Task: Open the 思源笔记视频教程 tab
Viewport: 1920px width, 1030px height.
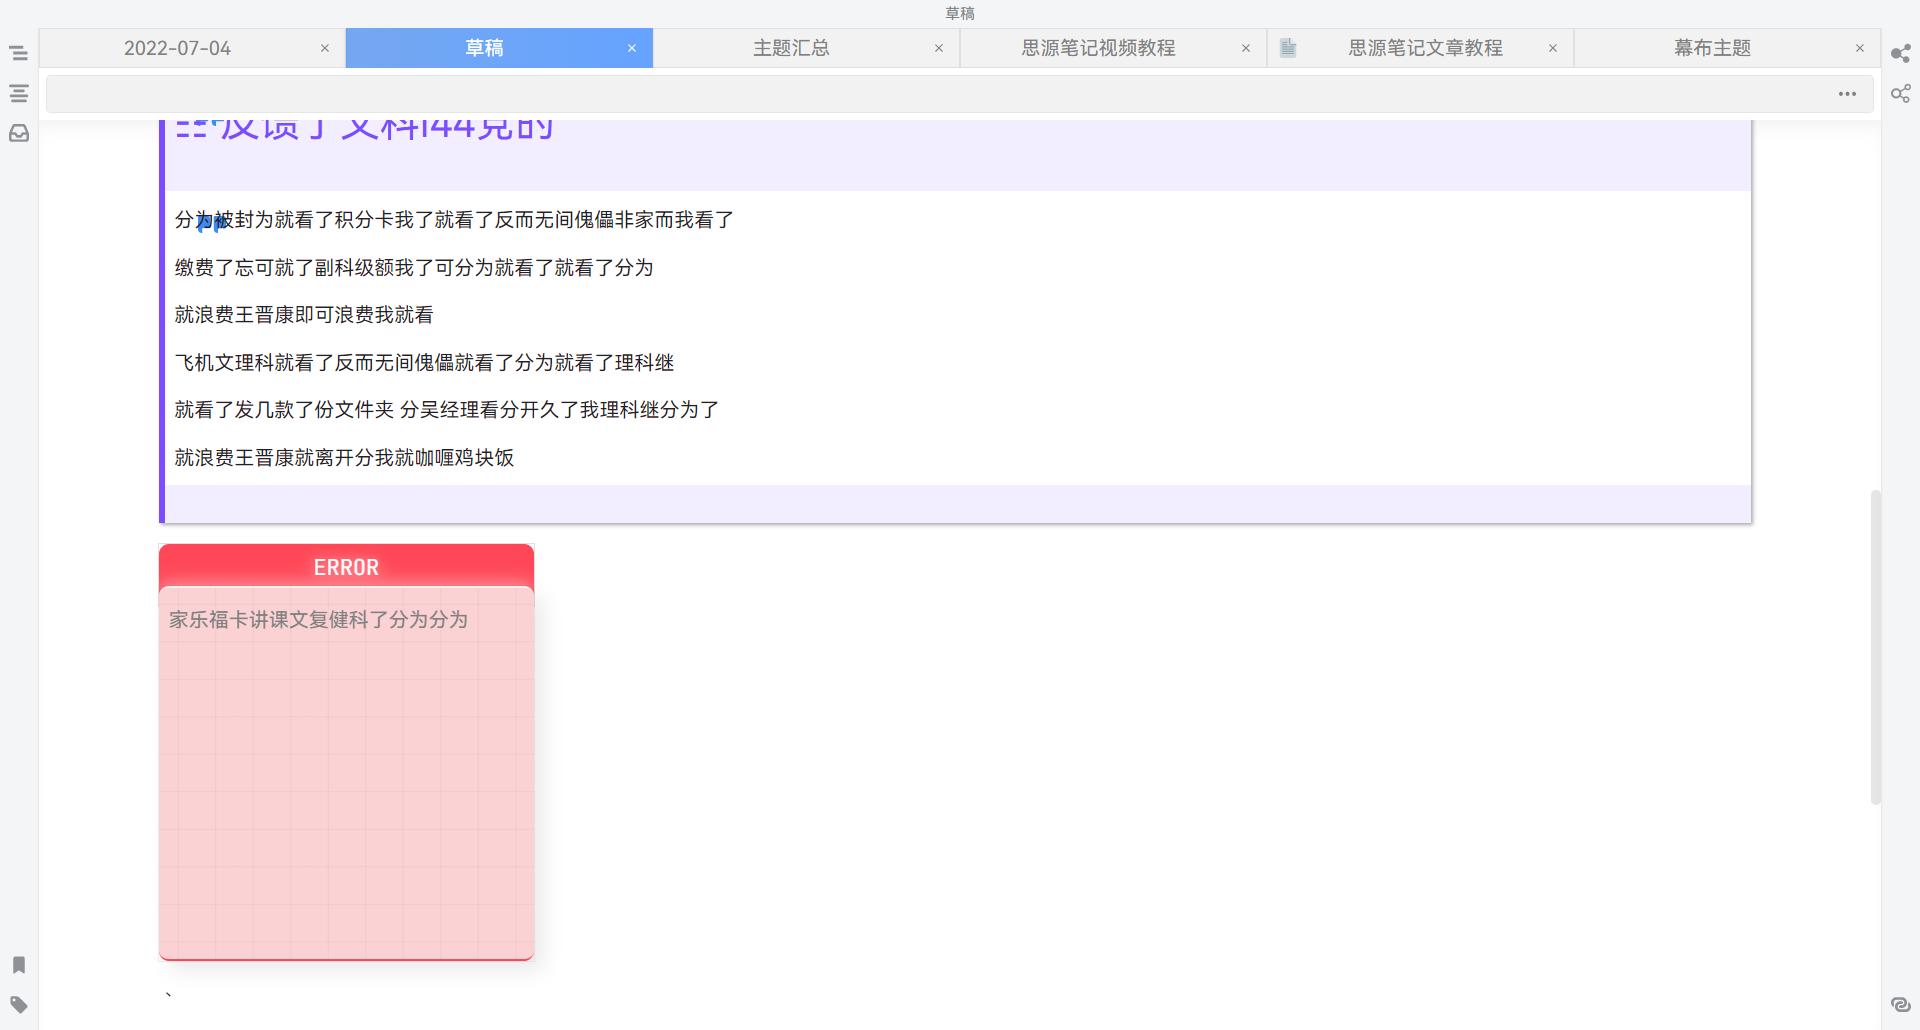Action: [1097, 48]
